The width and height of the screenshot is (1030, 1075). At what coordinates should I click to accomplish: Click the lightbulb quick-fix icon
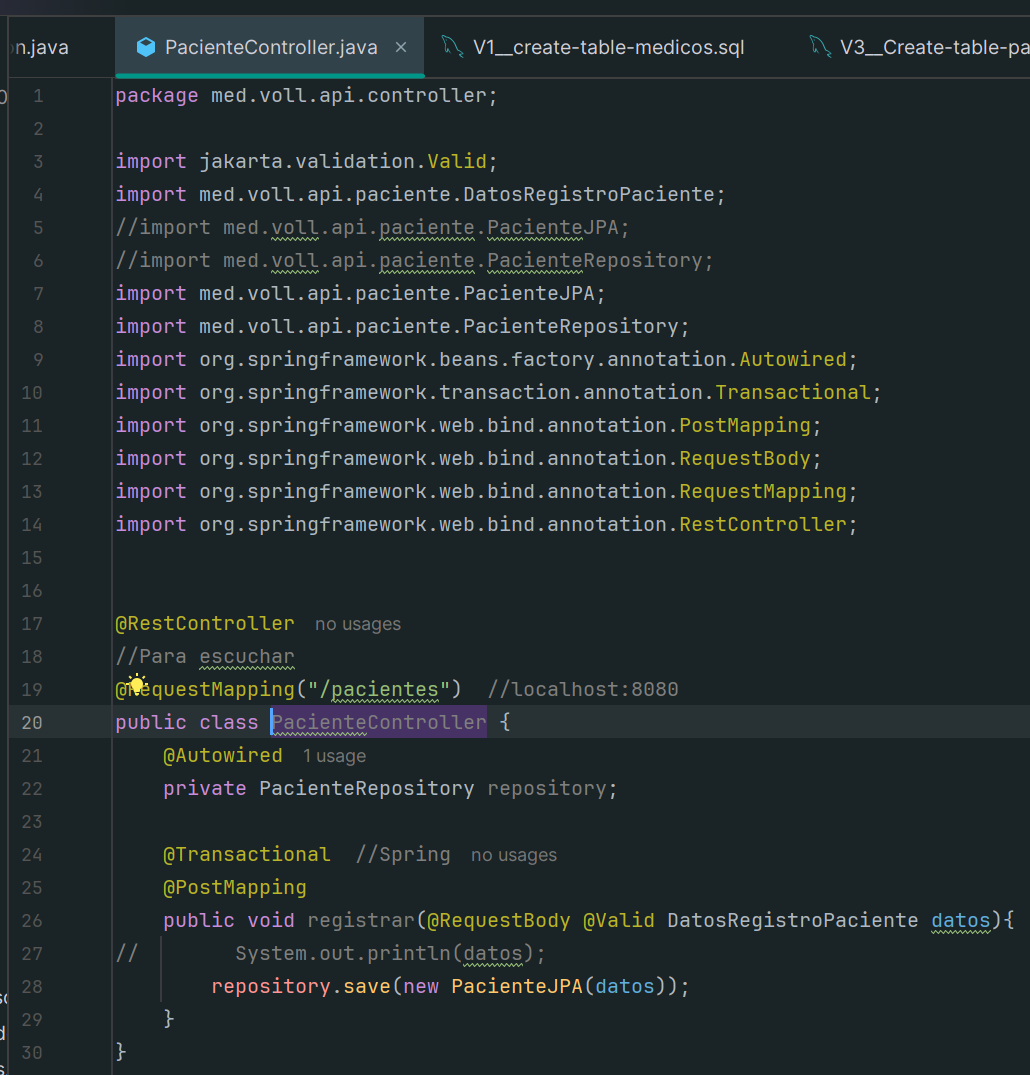pos(137,684)
